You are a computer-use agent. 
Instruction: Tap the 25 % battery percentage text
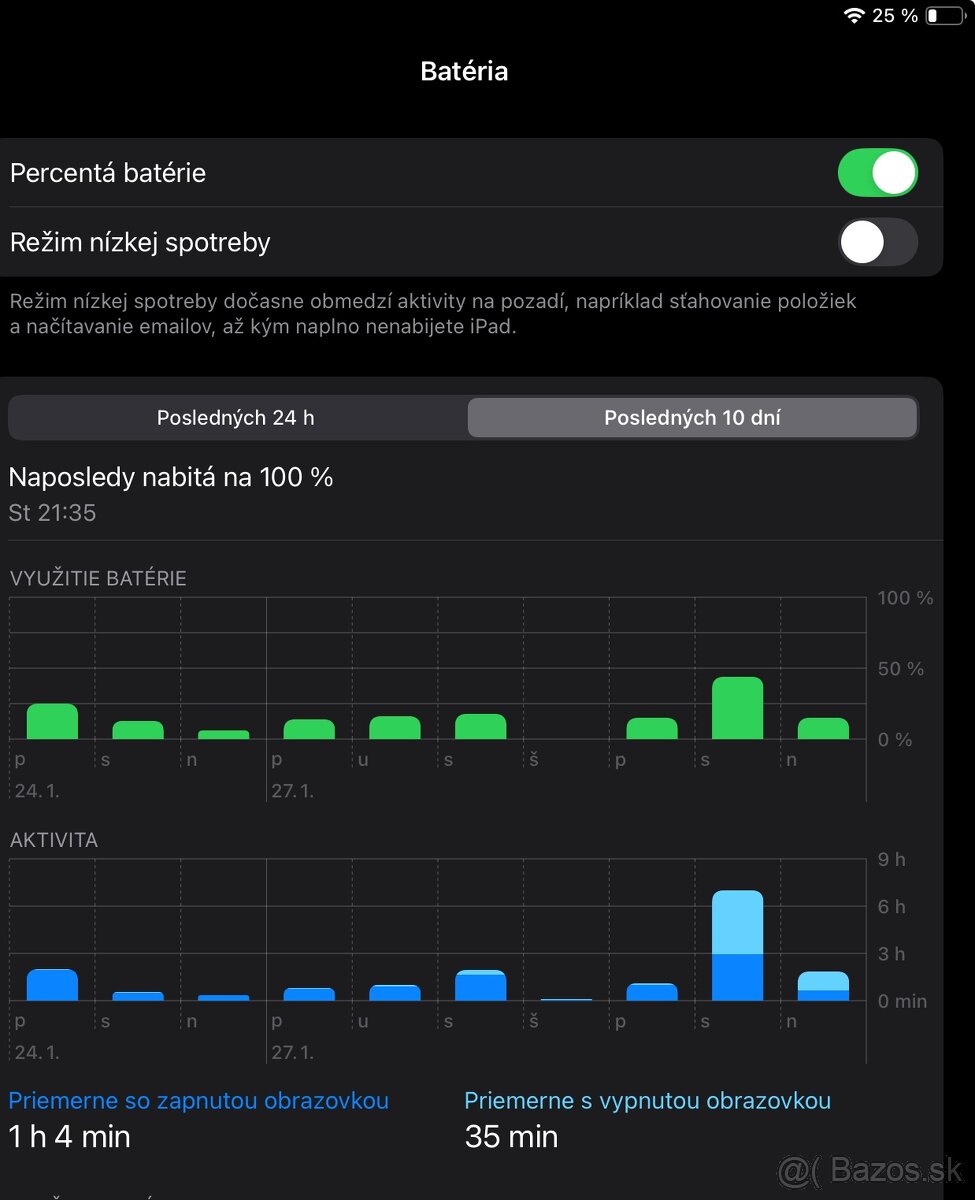point(895,16)
